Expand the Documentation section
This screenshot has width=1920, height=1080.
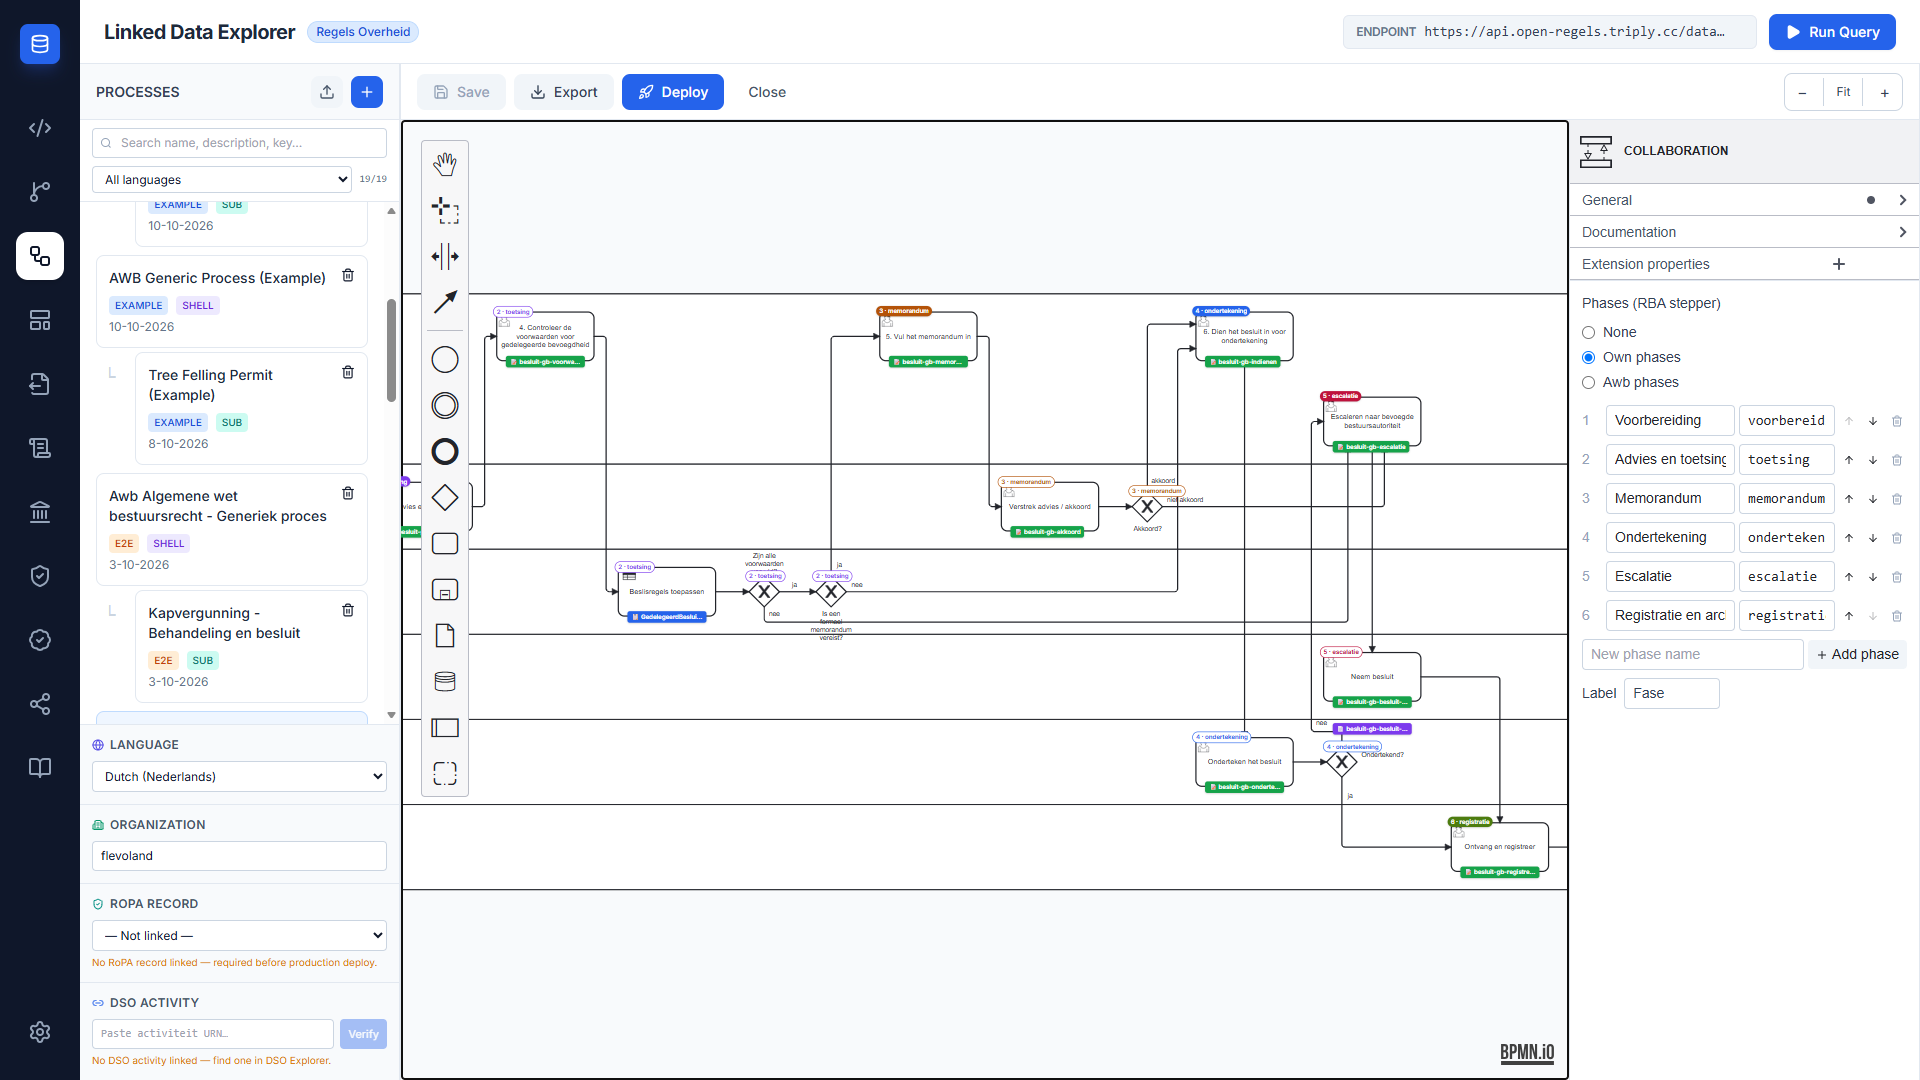pyautogui.click(x=1744, y=232)
